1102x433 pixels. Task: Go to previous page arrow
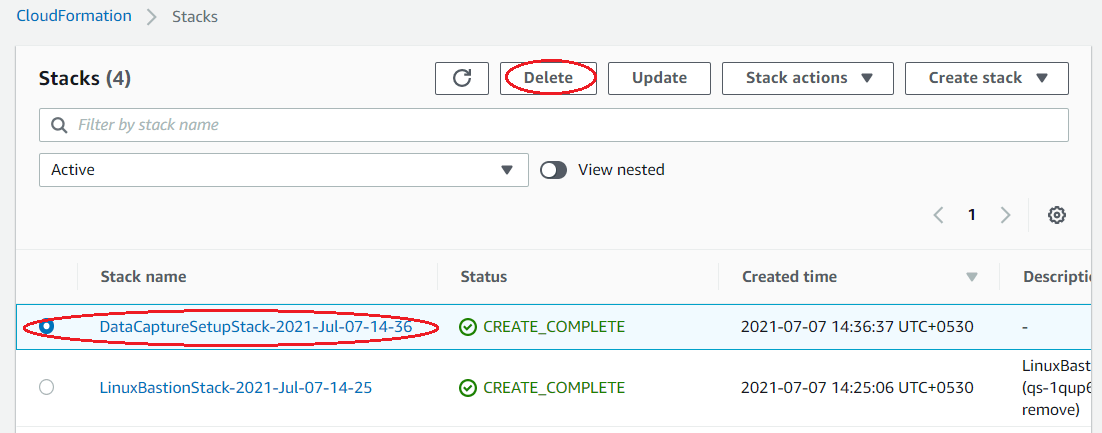[938, 215]
